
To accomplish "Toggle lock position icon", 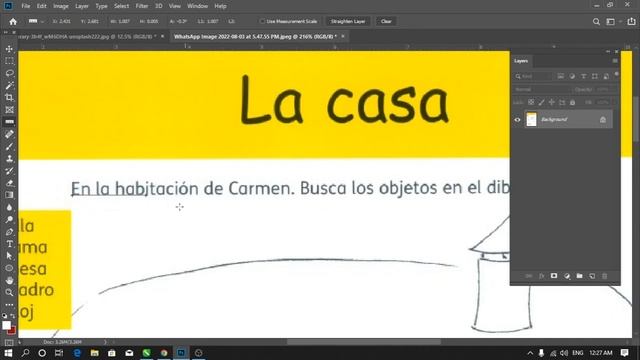I will click(552, 102).
